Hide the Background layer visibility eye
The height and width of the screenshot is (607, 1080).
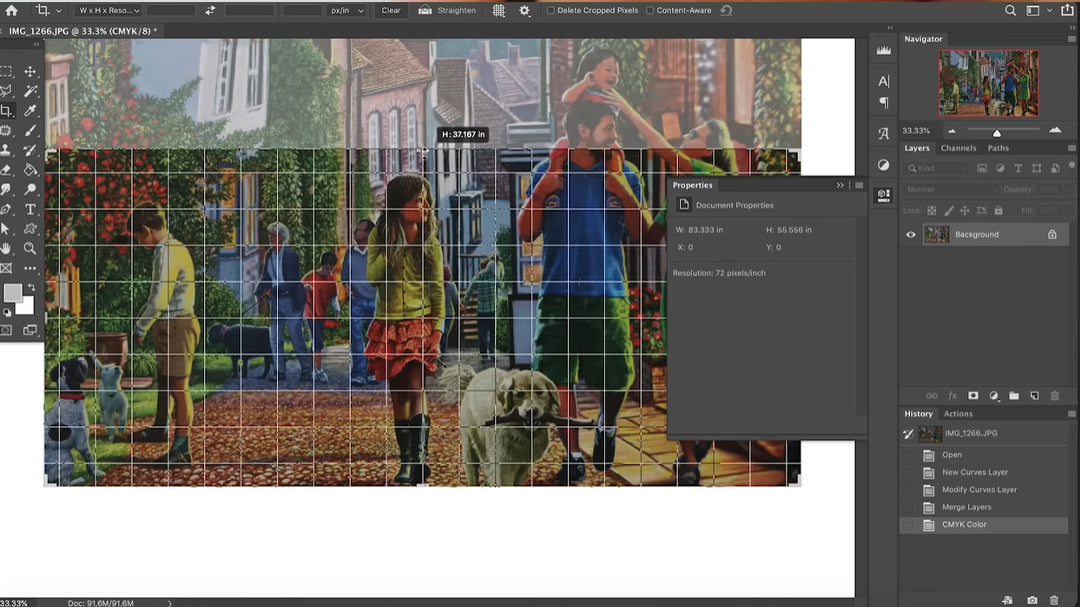911,235
